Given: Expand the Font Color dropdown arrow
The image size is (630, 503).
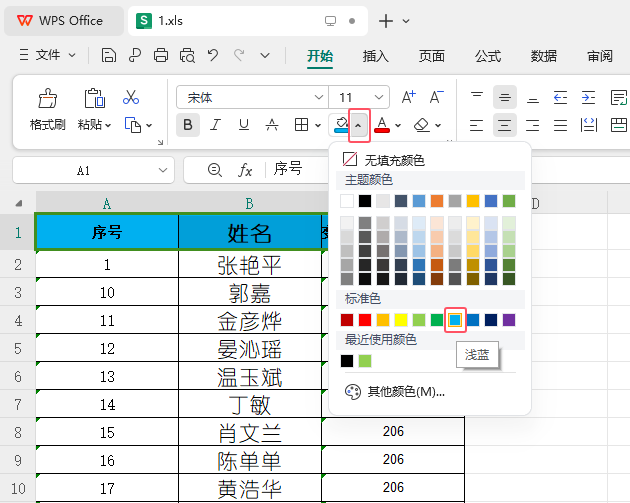Looking at the screenshot, I should [398, 125].
